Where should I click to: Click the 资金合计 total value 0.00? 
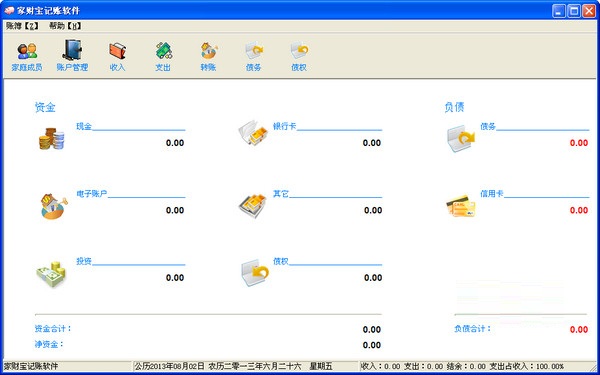[x=372, y=329]
